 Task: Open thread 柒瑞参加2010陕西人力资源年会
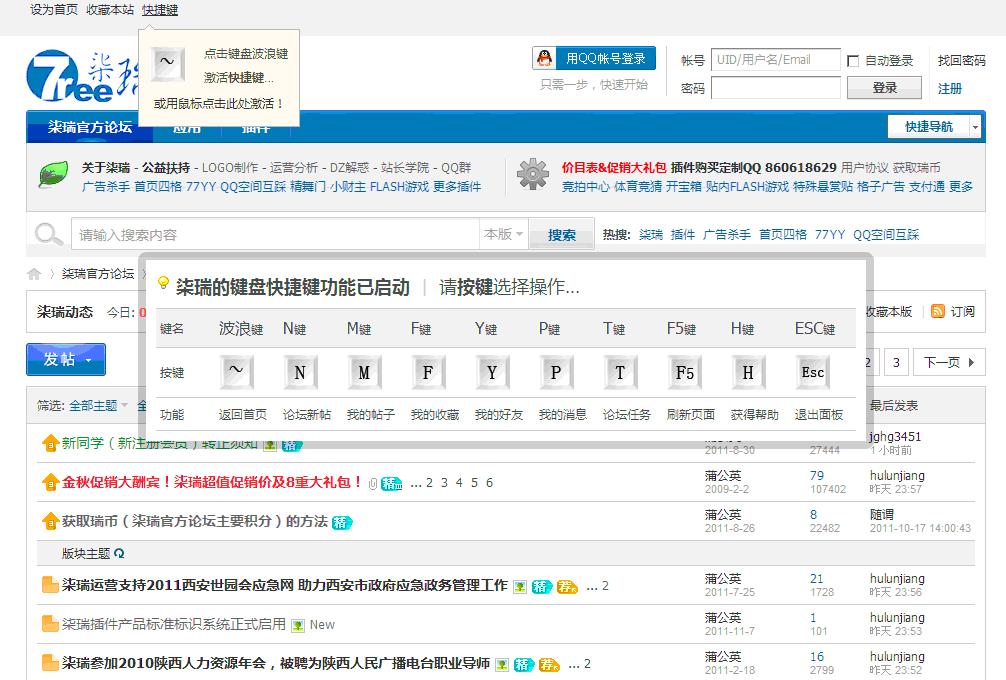click(x=276, y=663)
